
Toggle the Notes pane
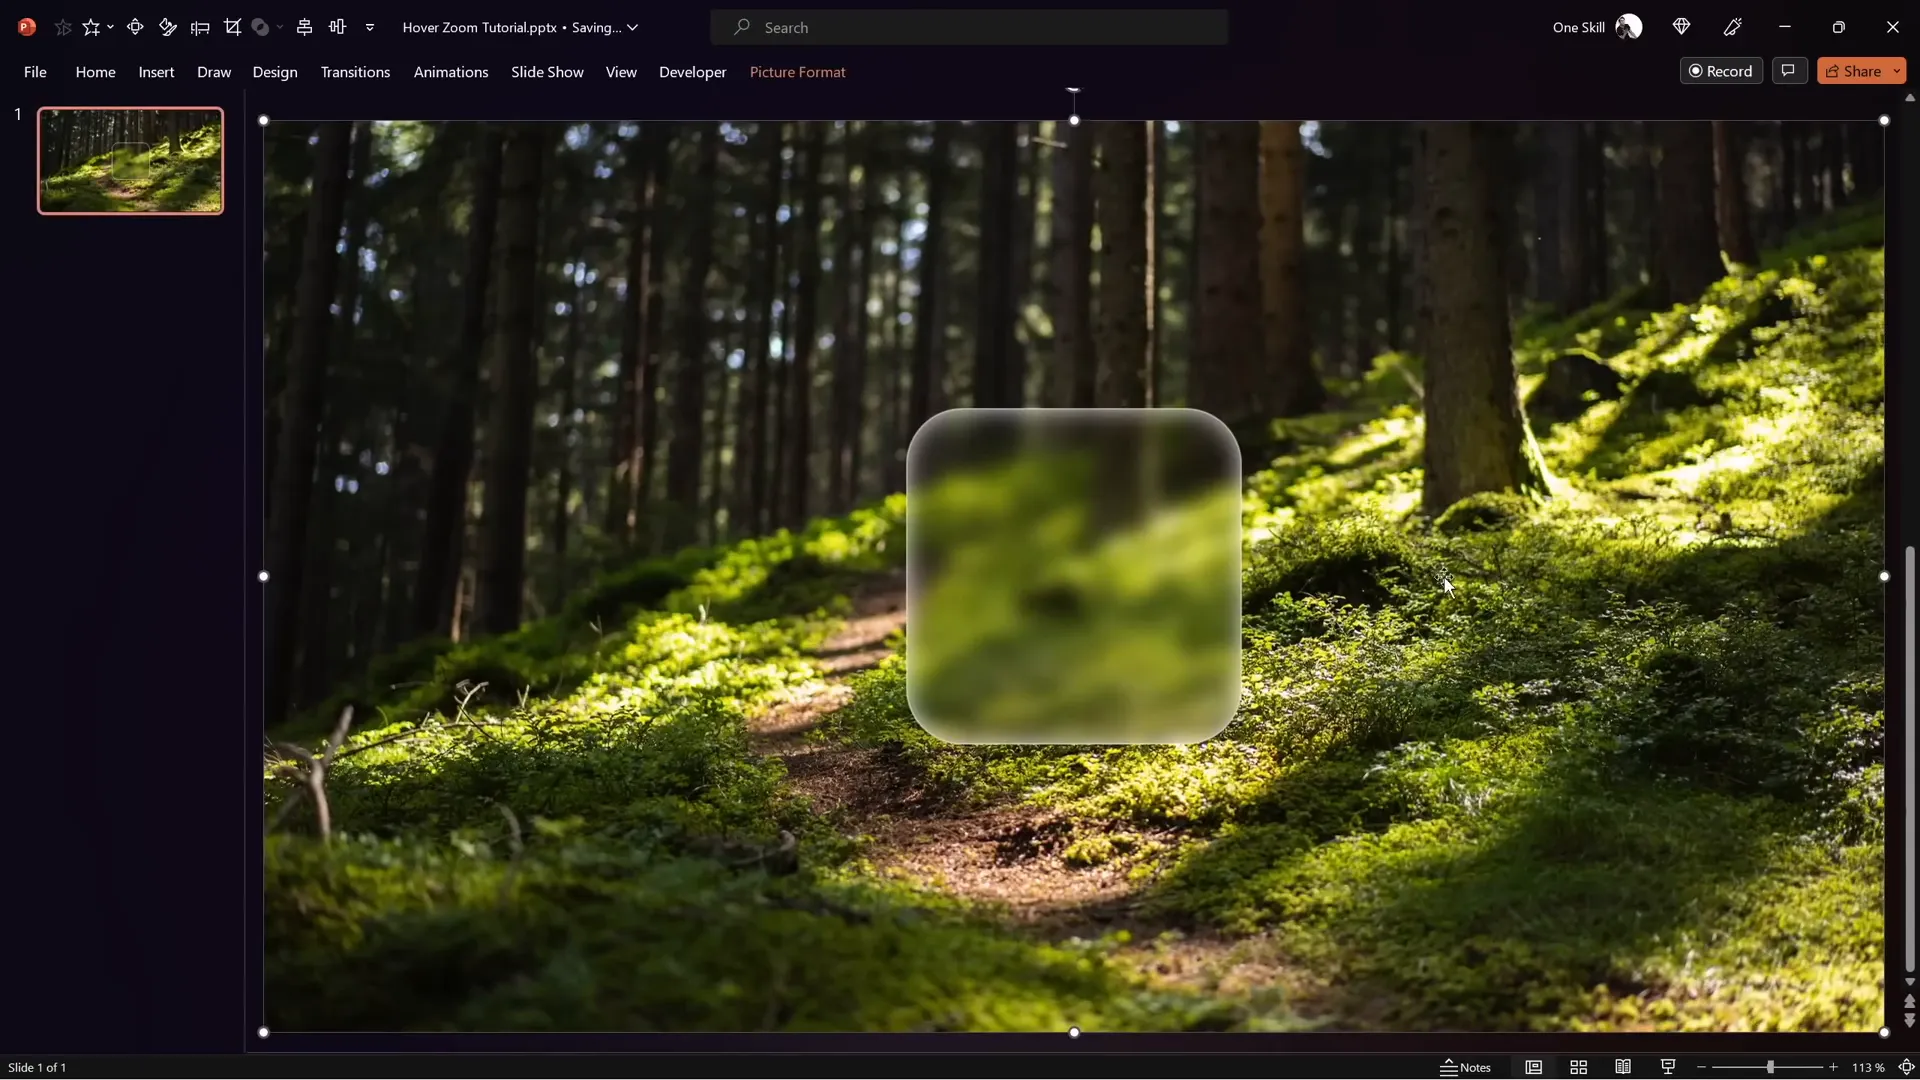point(1466,1067)
